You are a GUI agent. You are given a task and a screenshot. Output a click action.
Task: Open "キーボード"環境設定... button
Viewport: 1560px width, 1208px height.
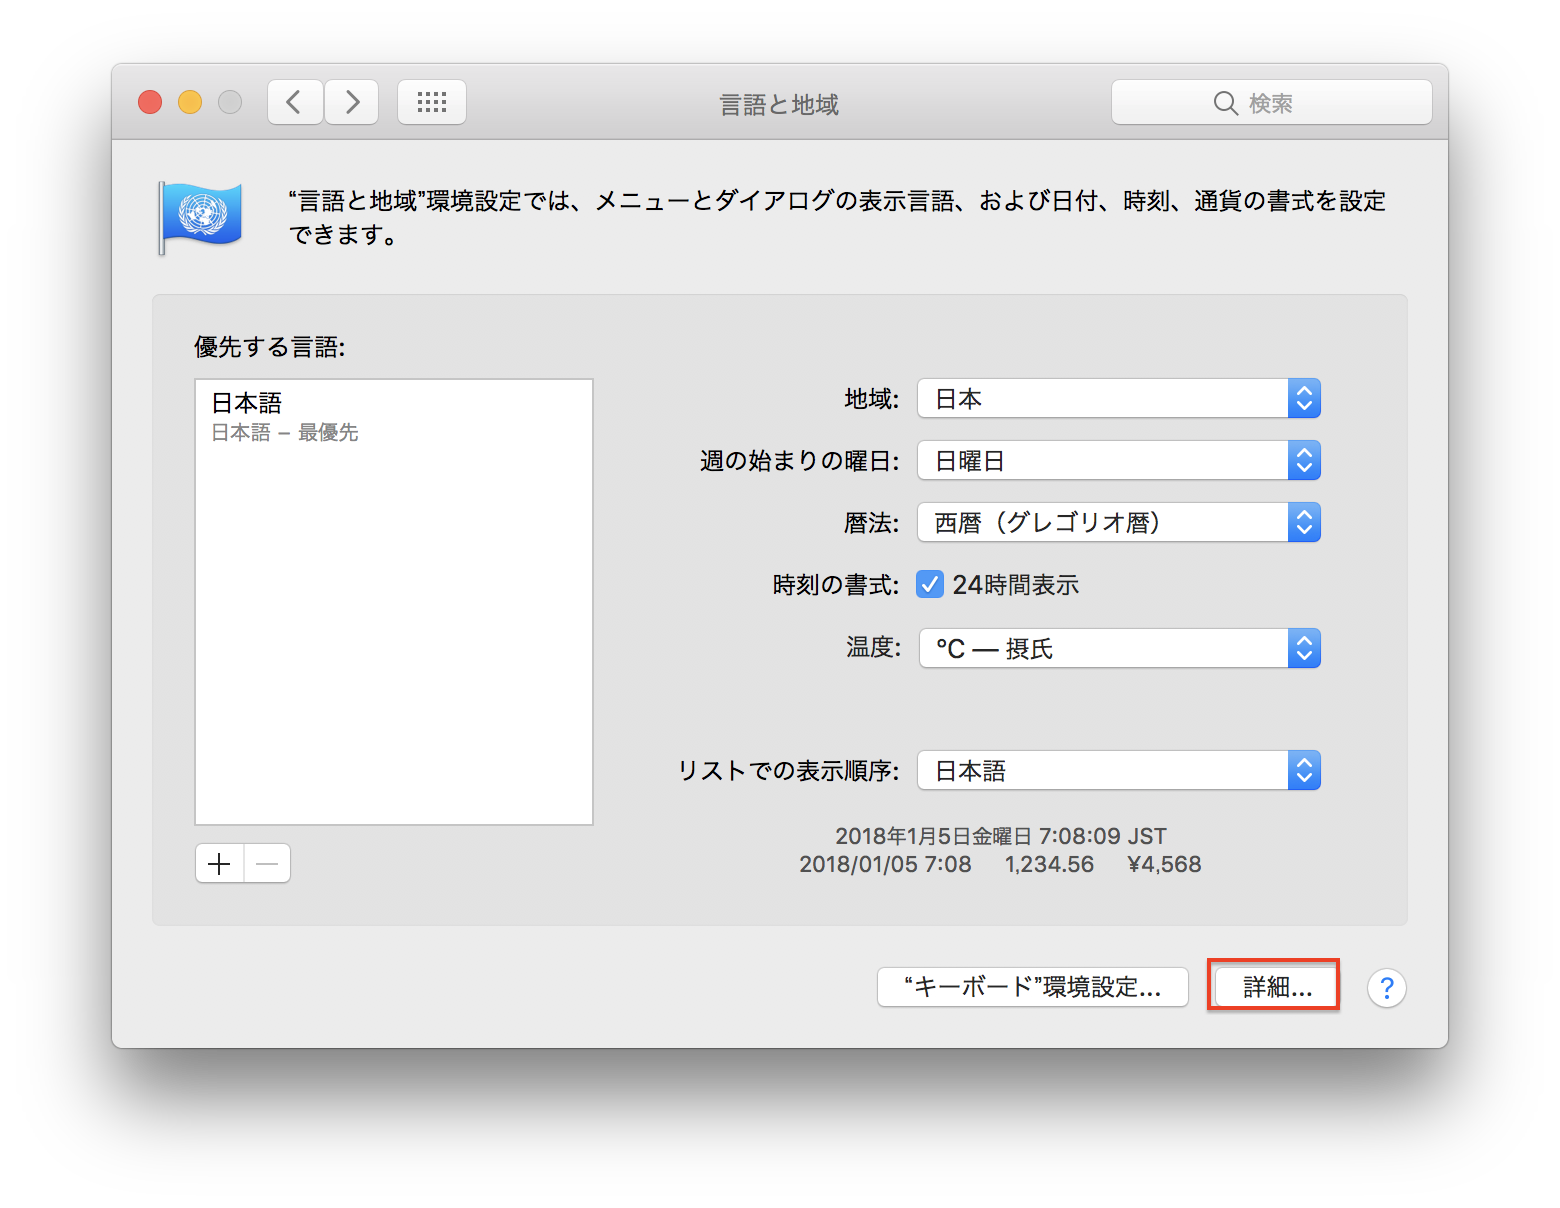coord(1032,987)
